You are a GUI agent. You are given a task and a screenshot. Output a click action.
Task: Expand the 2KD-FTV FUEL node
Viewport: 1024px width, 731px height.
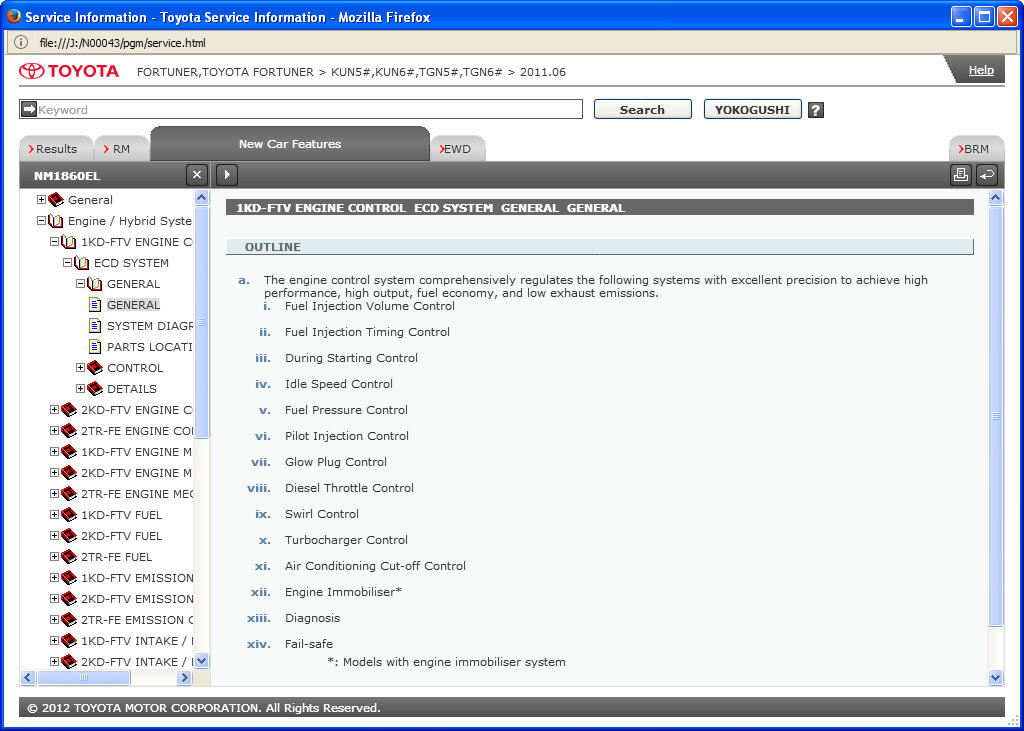click(55, 536)
